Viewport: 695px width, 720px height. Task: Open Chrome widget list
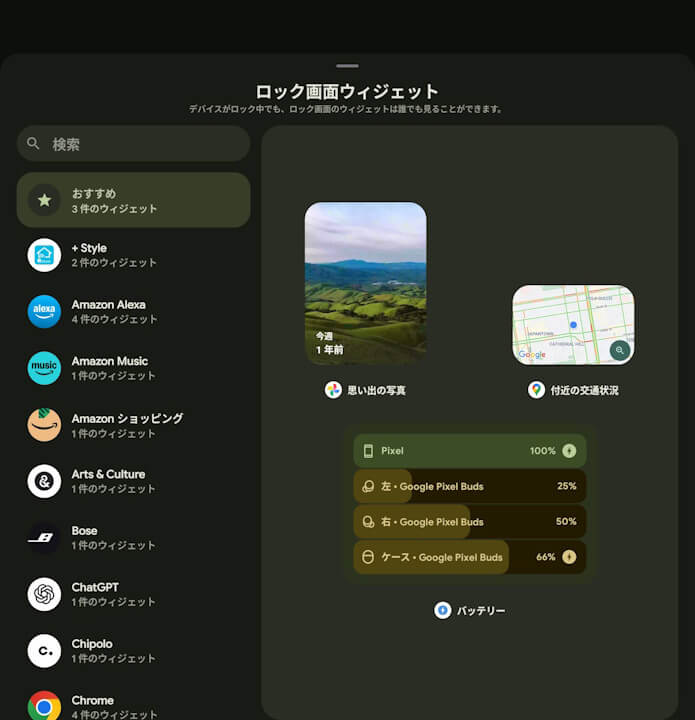point(134,703)
